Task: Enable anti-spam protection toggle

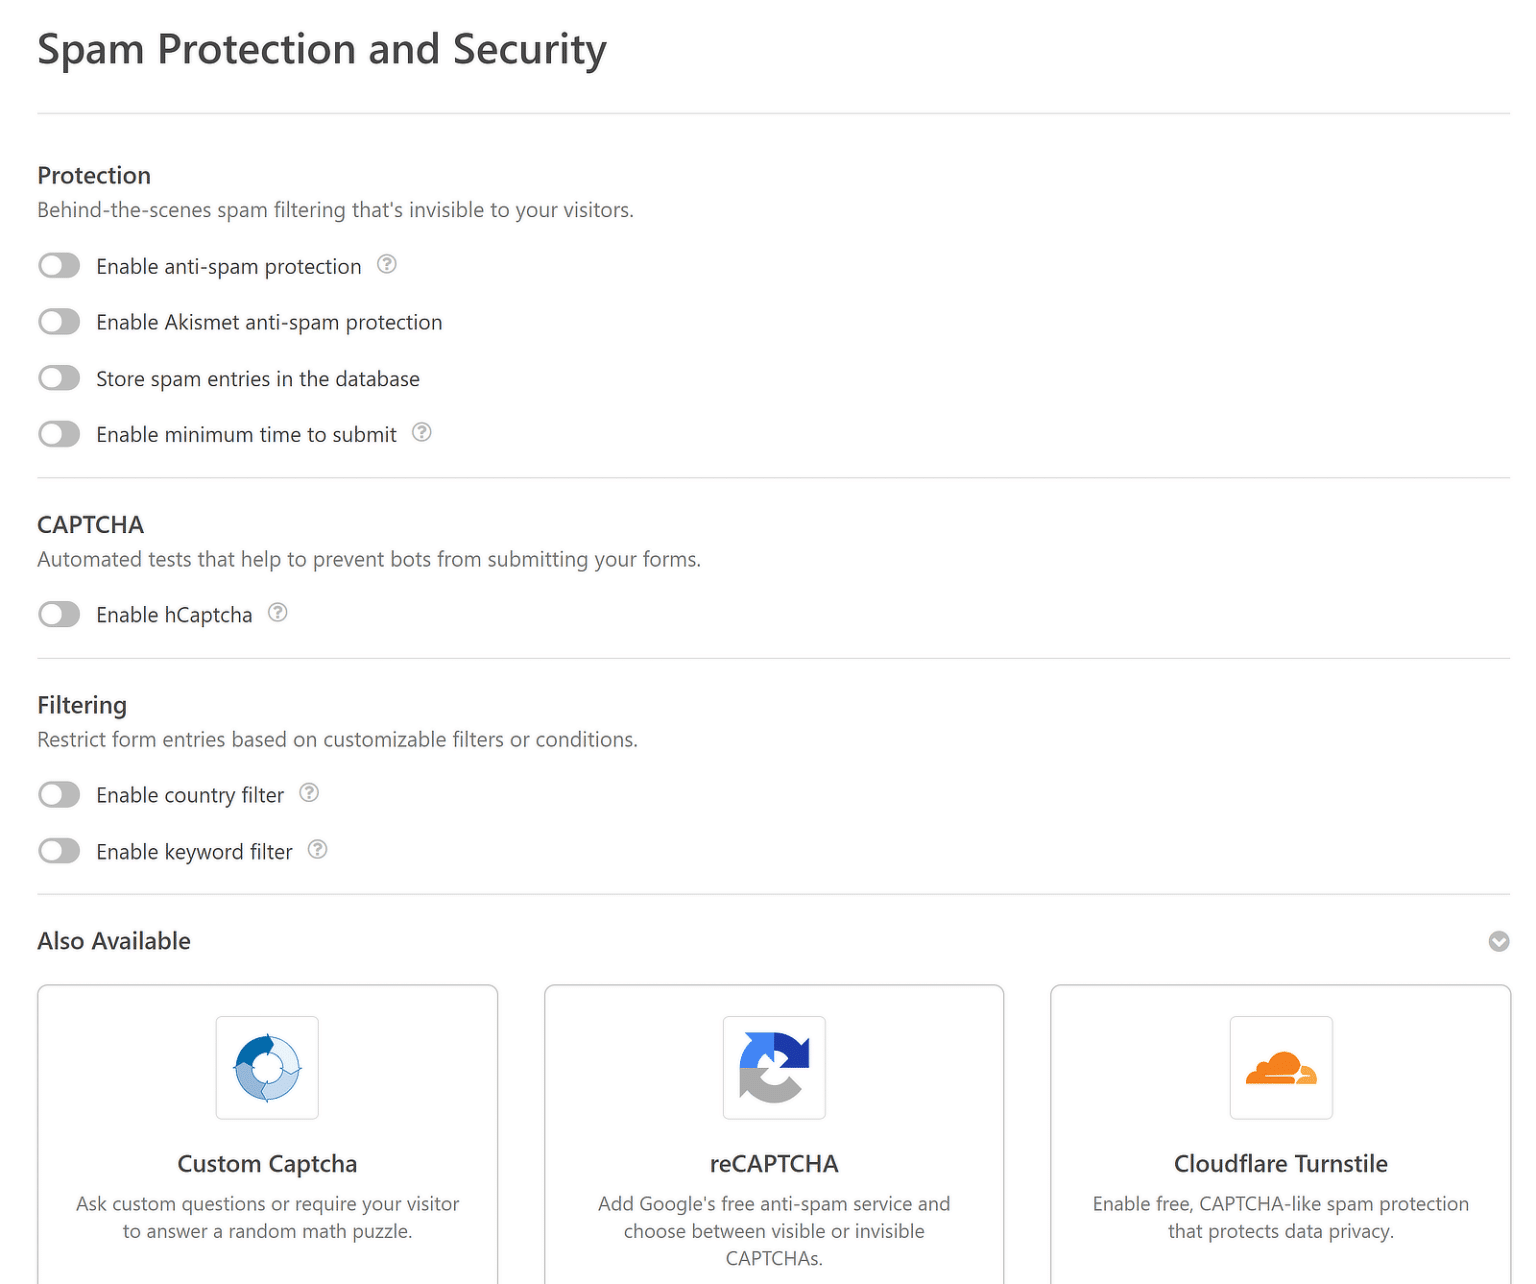Action: pyautogui.click(x=59, y=266)
